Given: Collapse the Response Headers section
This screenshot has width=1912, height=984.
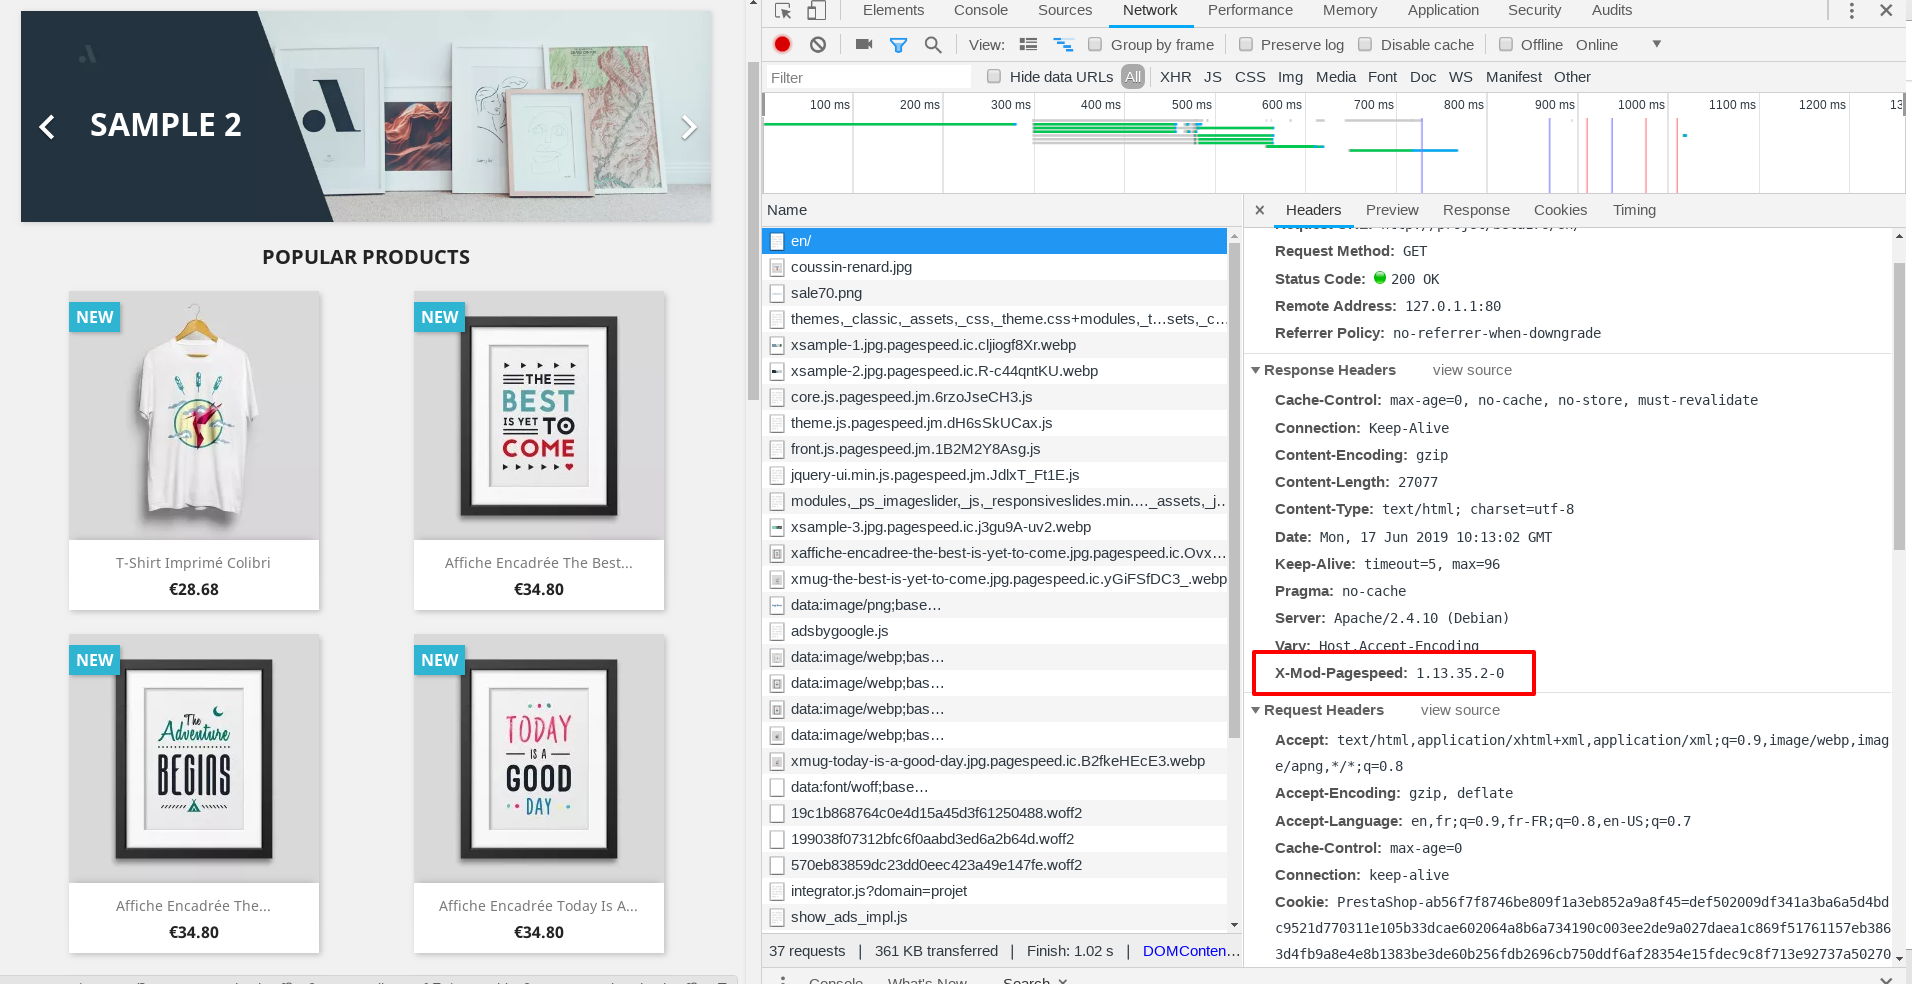Looking at the screenshot, I should pos(1256,370).
